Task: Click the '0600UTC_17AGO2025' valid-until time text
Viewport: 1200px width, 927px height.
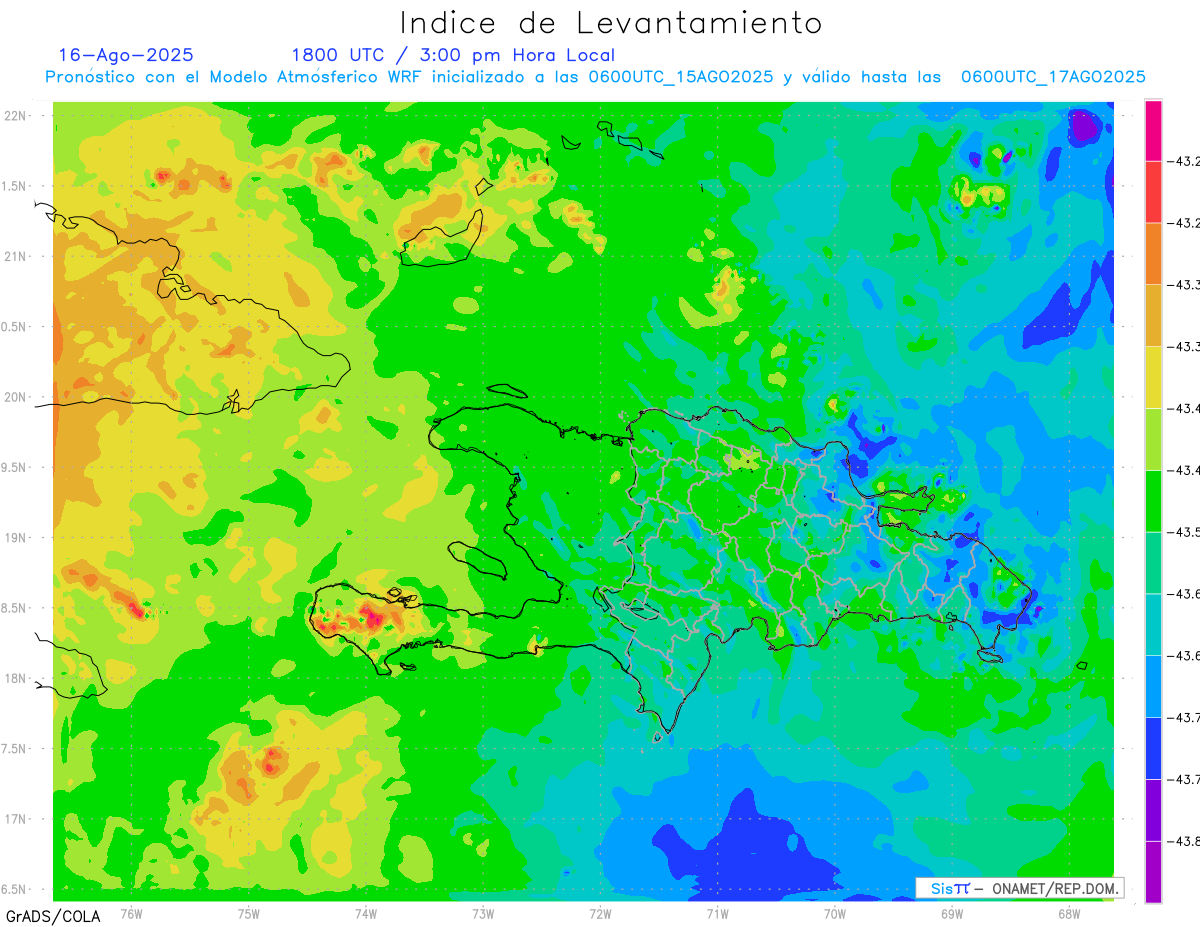Action: click(1053, 77)
